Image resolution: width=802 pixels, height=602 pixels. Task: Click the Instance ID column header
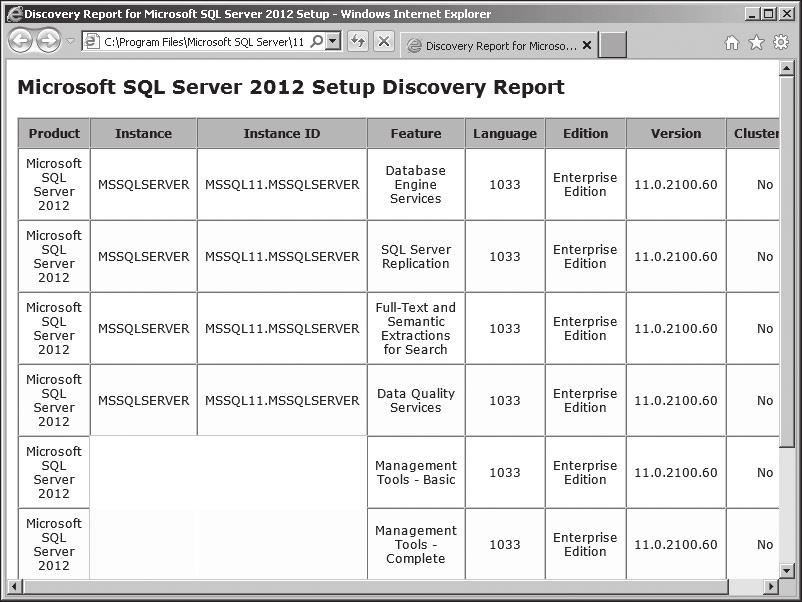[282, 133]
